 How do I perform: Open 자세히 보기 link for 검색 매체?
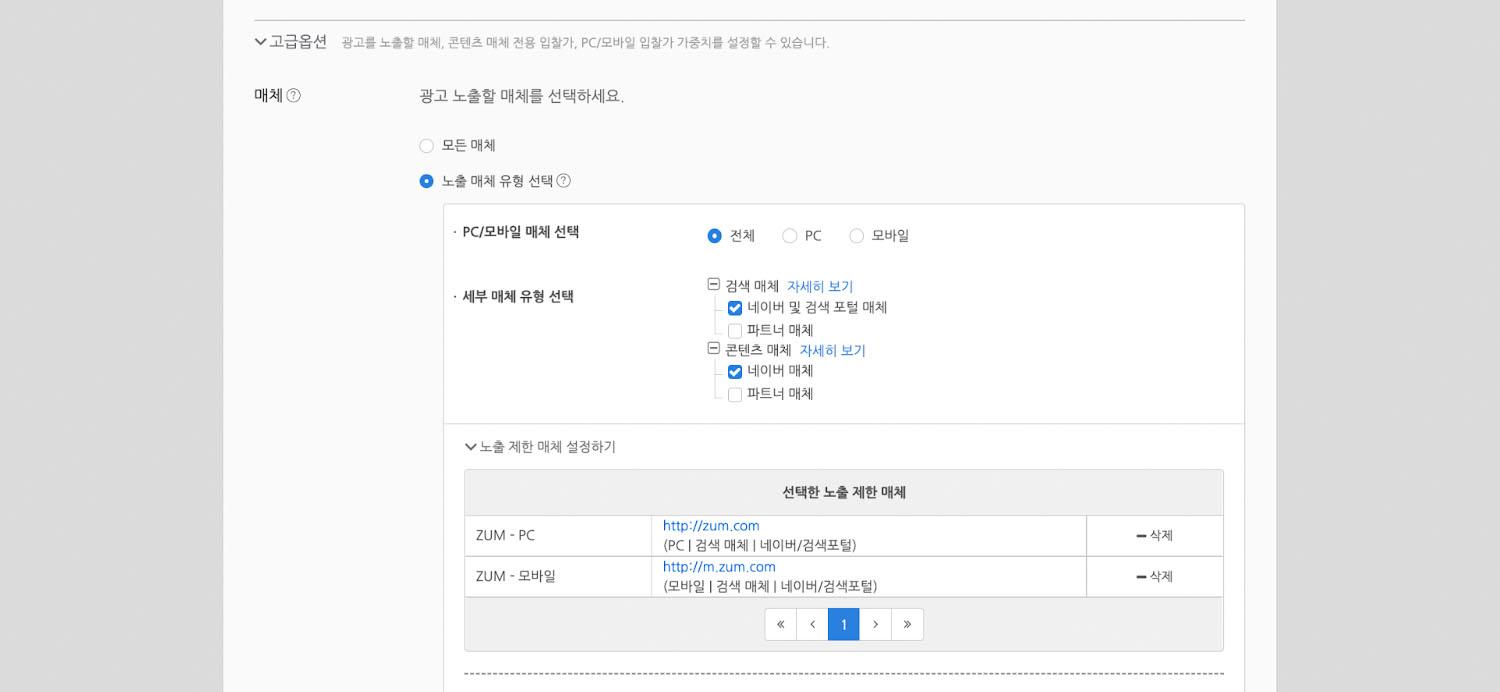tap(819, 286)
